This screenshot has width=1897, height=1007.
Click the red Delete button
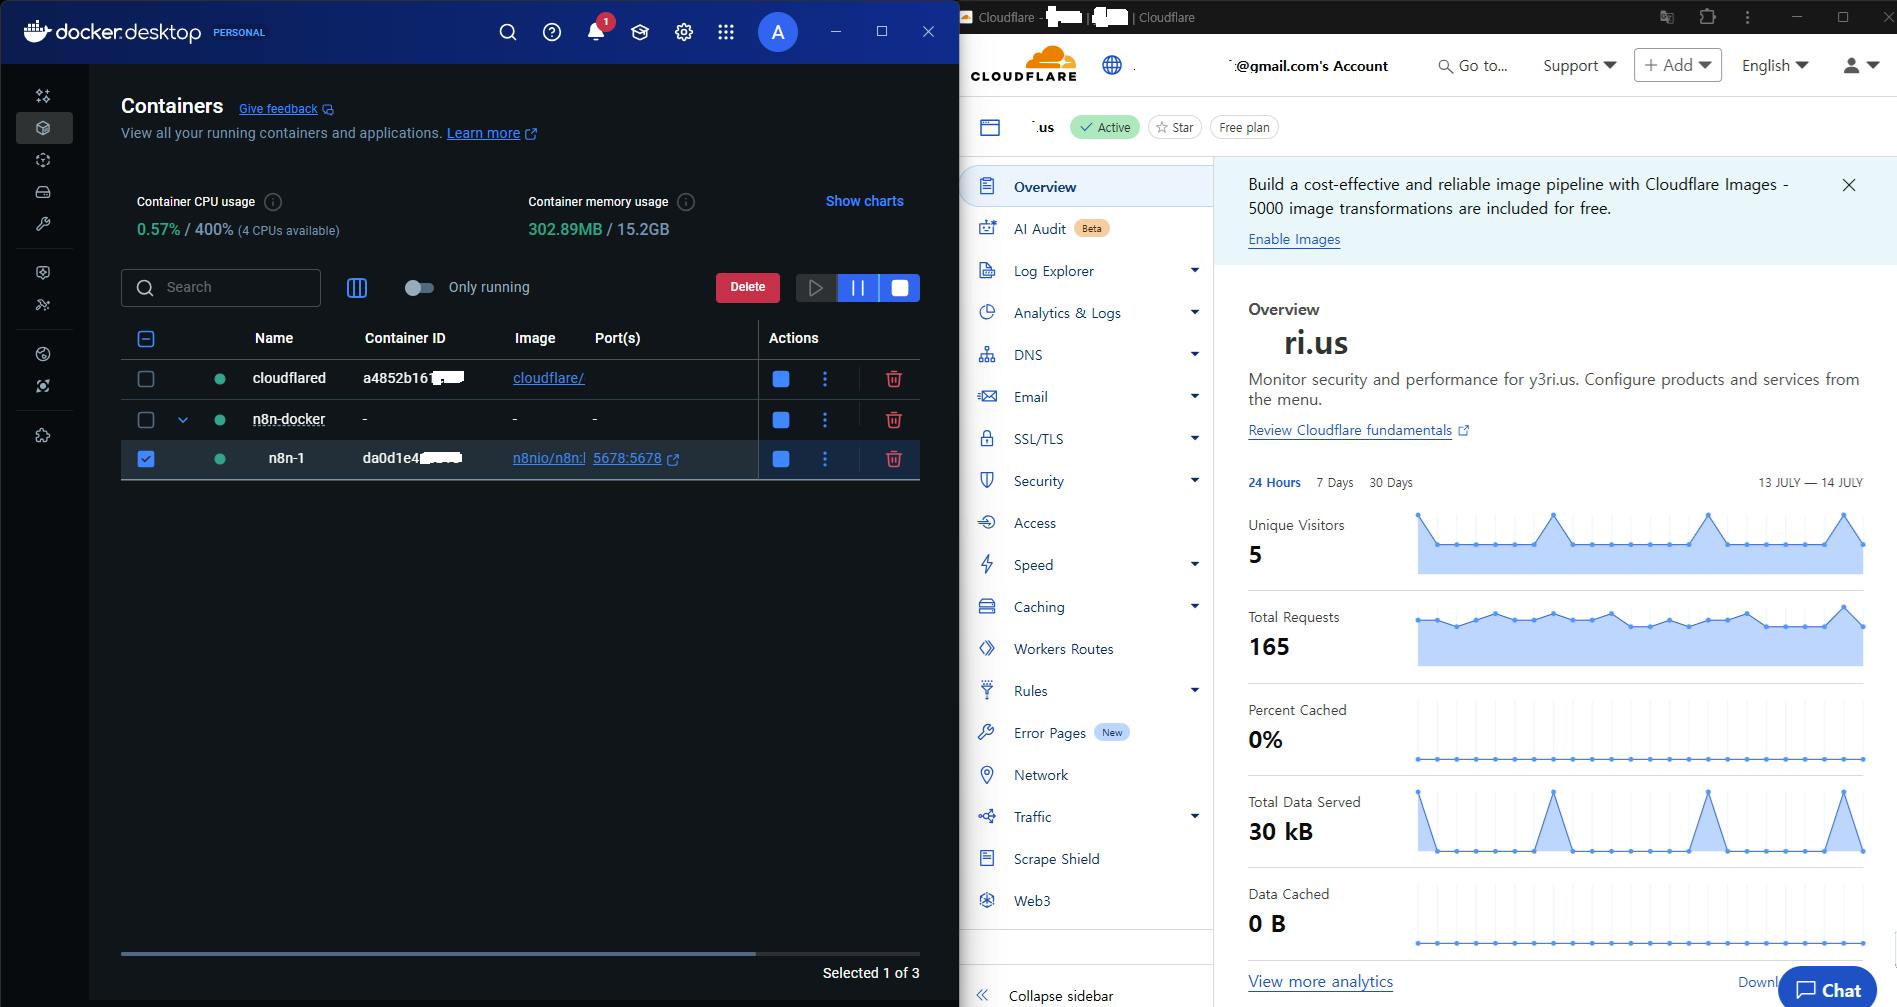[748, 288]
